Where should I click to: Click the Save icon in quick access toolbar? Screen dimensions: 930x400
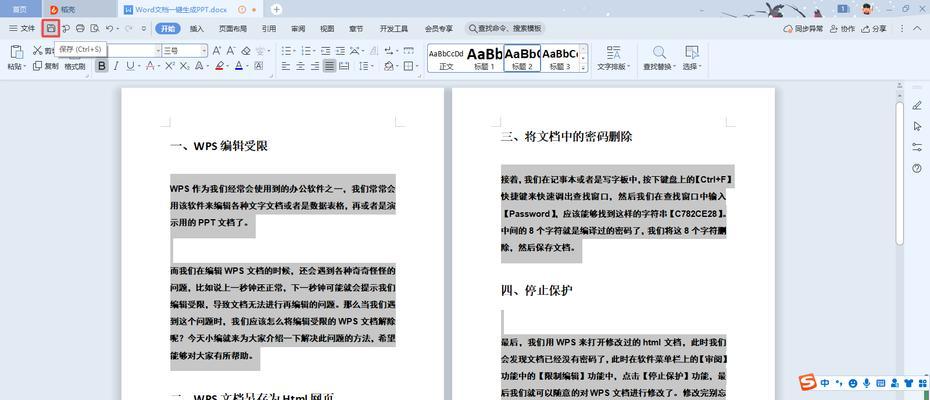click(x=51, y=28)
